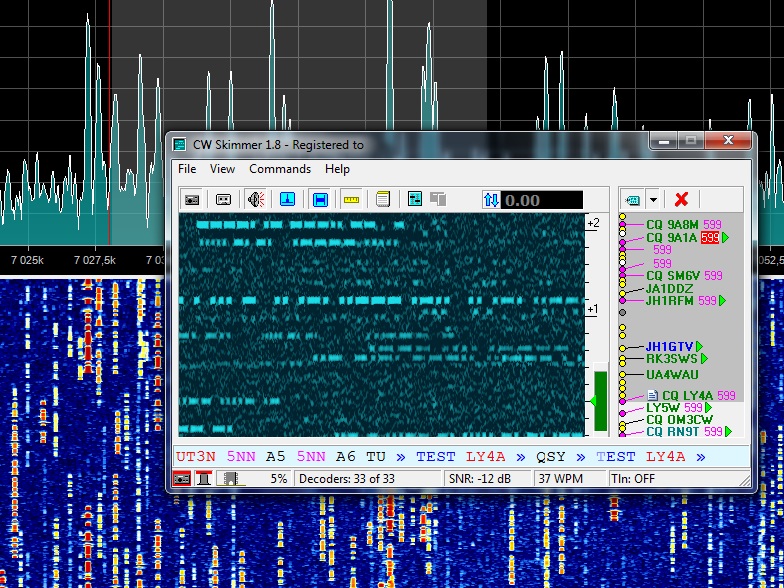Click the red telegraph key status icon
The width and height of the screenshot is (784, 588).
tap(204, 479)
